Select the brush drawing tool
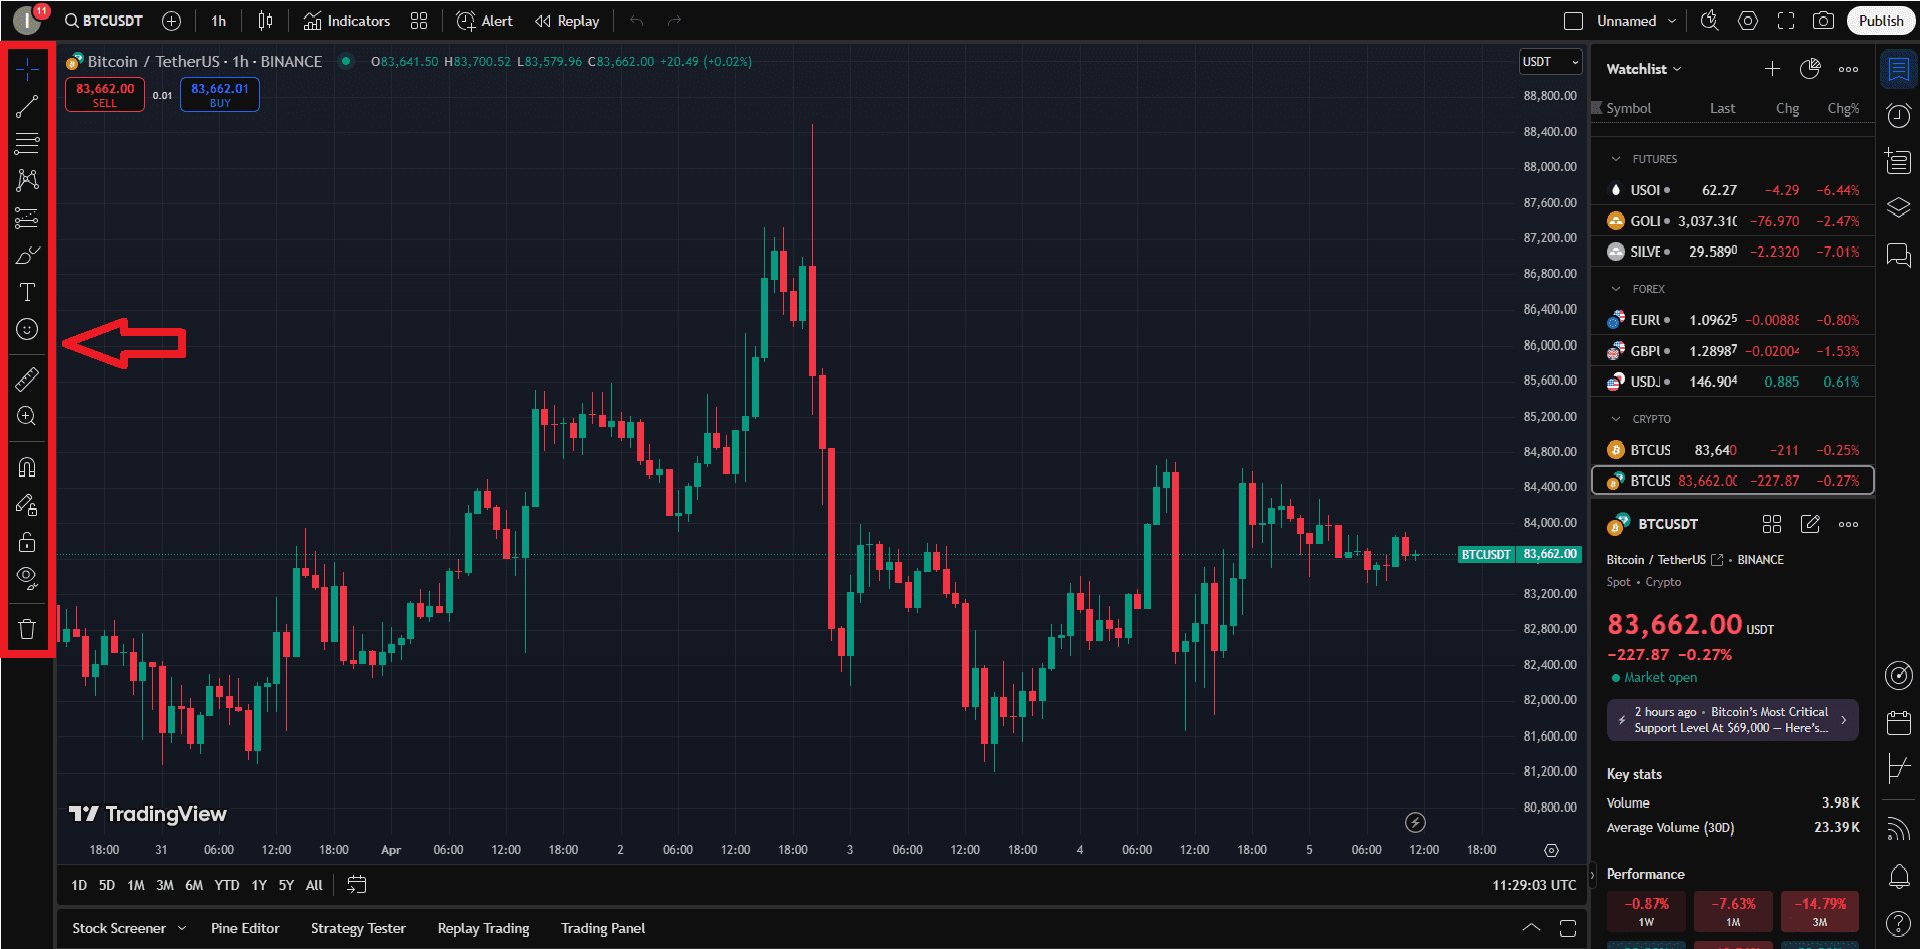This screenshot has height=949, width=1920. 27,255
